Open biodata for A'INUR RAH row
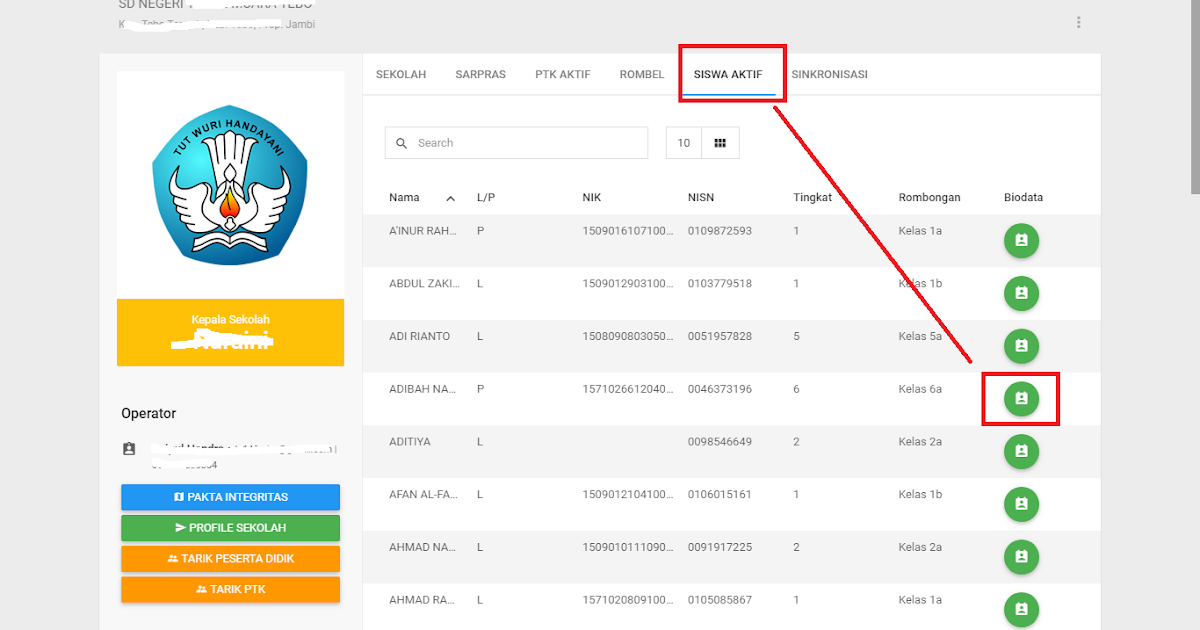 click(x=1021, y=241)
